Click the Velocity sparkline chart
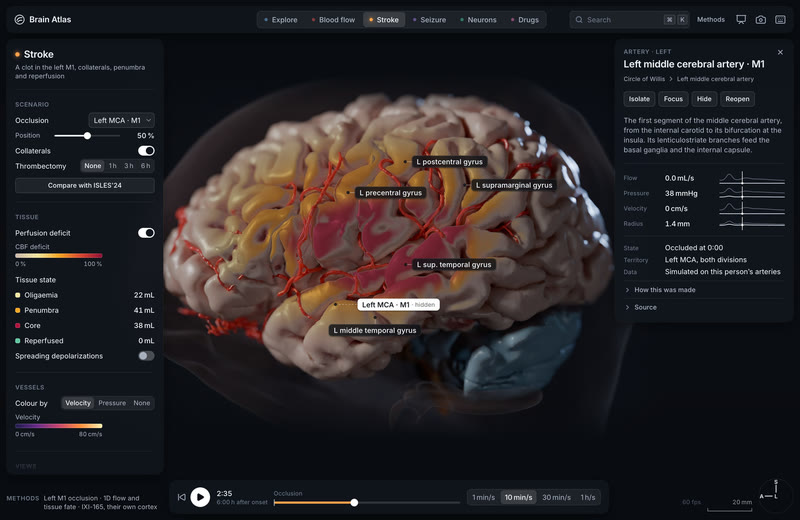 tap(752, 208)
